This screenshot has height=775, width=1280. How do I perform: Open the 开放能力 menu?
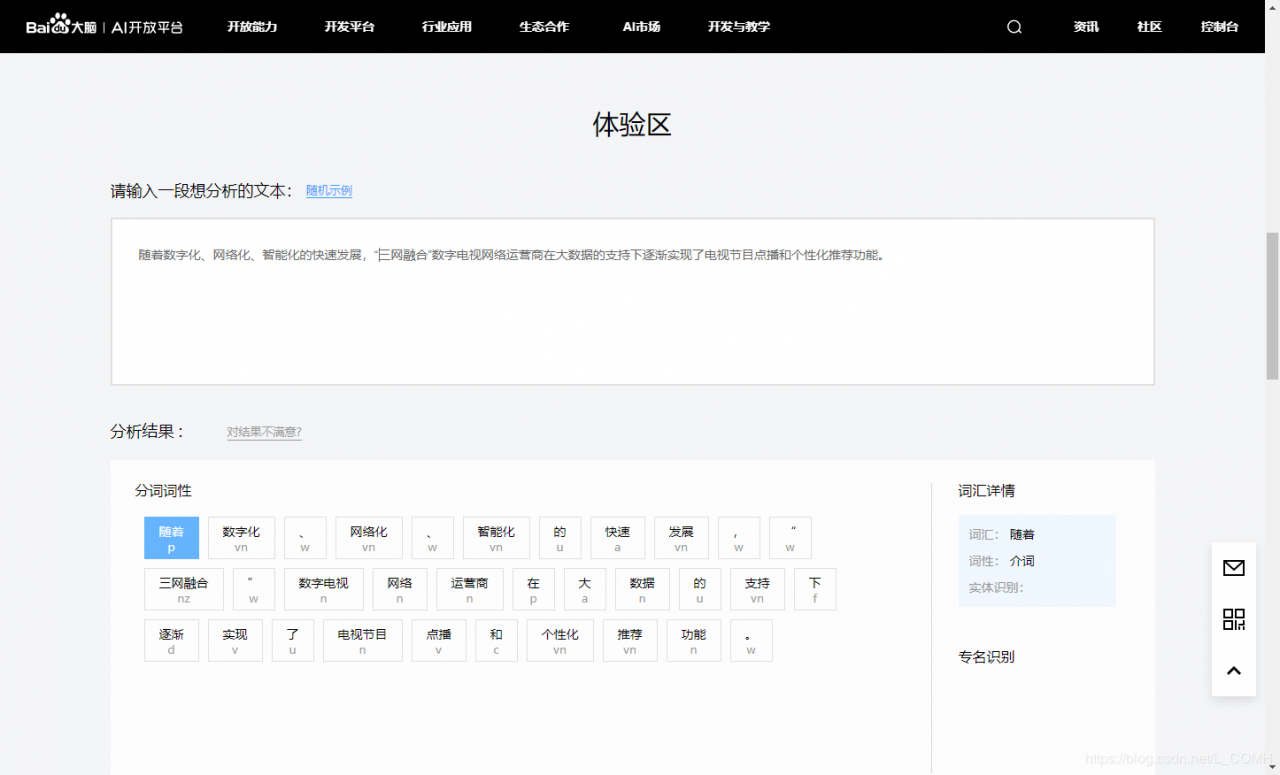(x=252, y=27)
